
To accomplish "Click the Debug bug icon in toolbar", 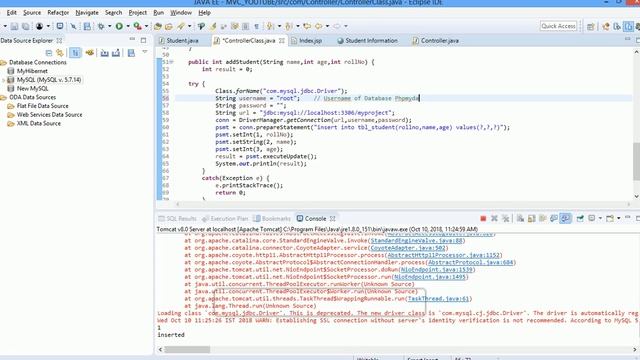I will click(101, 26).
